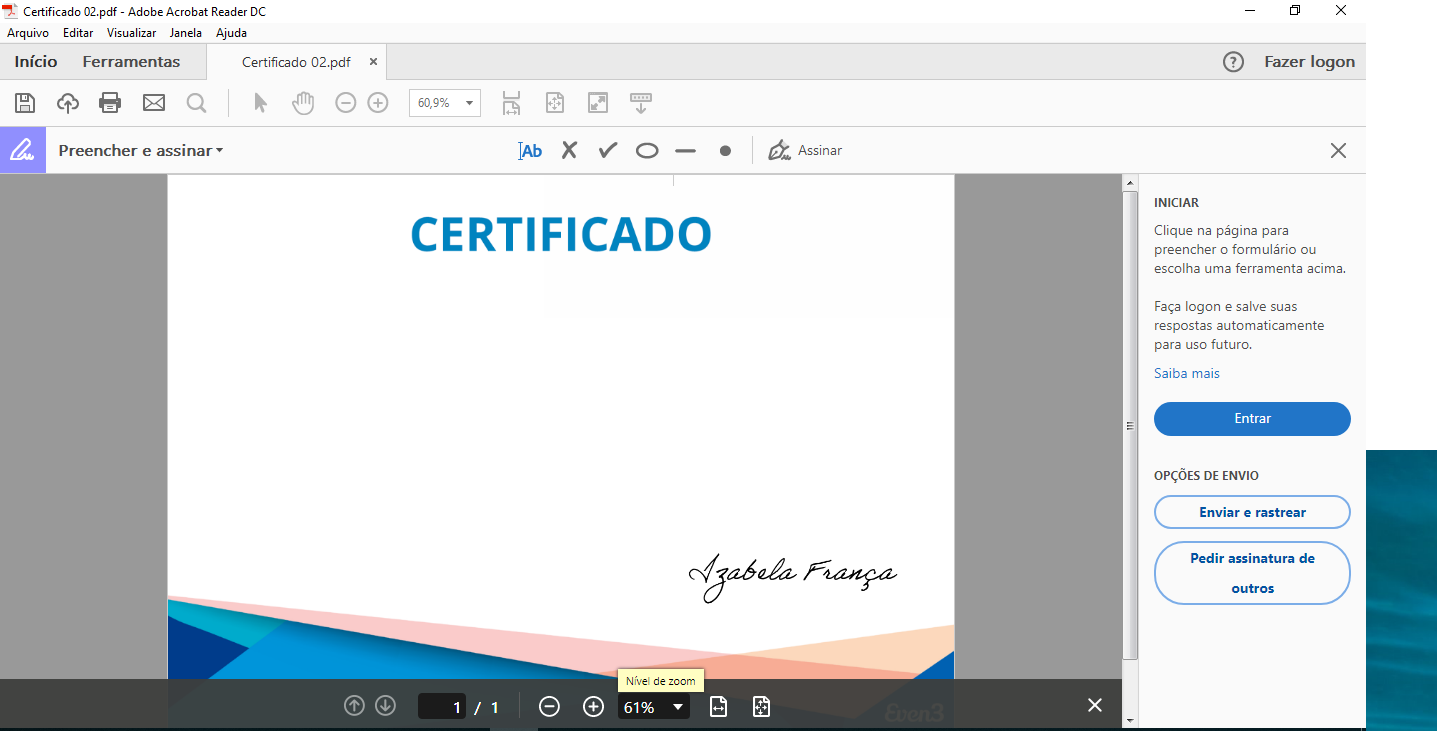
Task: Click the INICIAR panel heading
Action: pos(1176,202)
